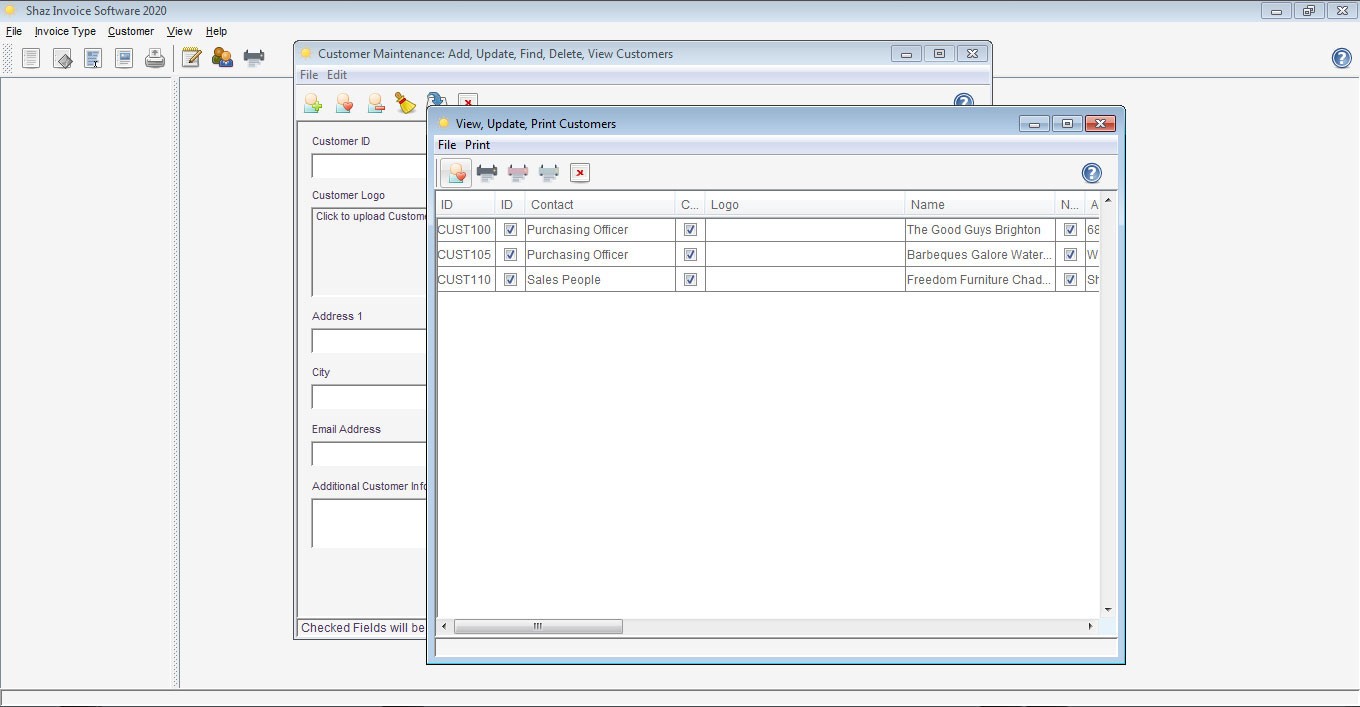Click the first ID column header

[x=466, y=204]
